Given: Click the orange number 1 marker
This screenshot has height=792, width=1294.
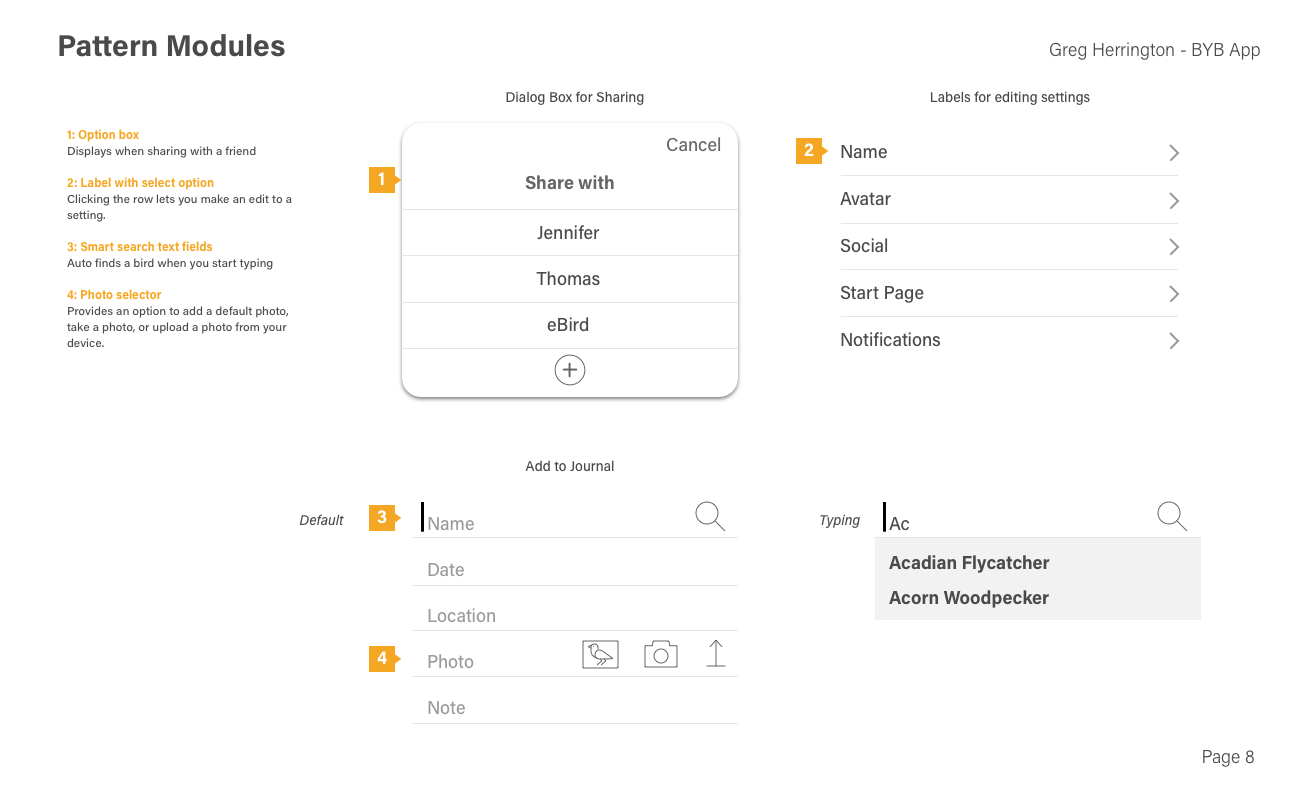Looking at the screenshot, I should point(382,180).
